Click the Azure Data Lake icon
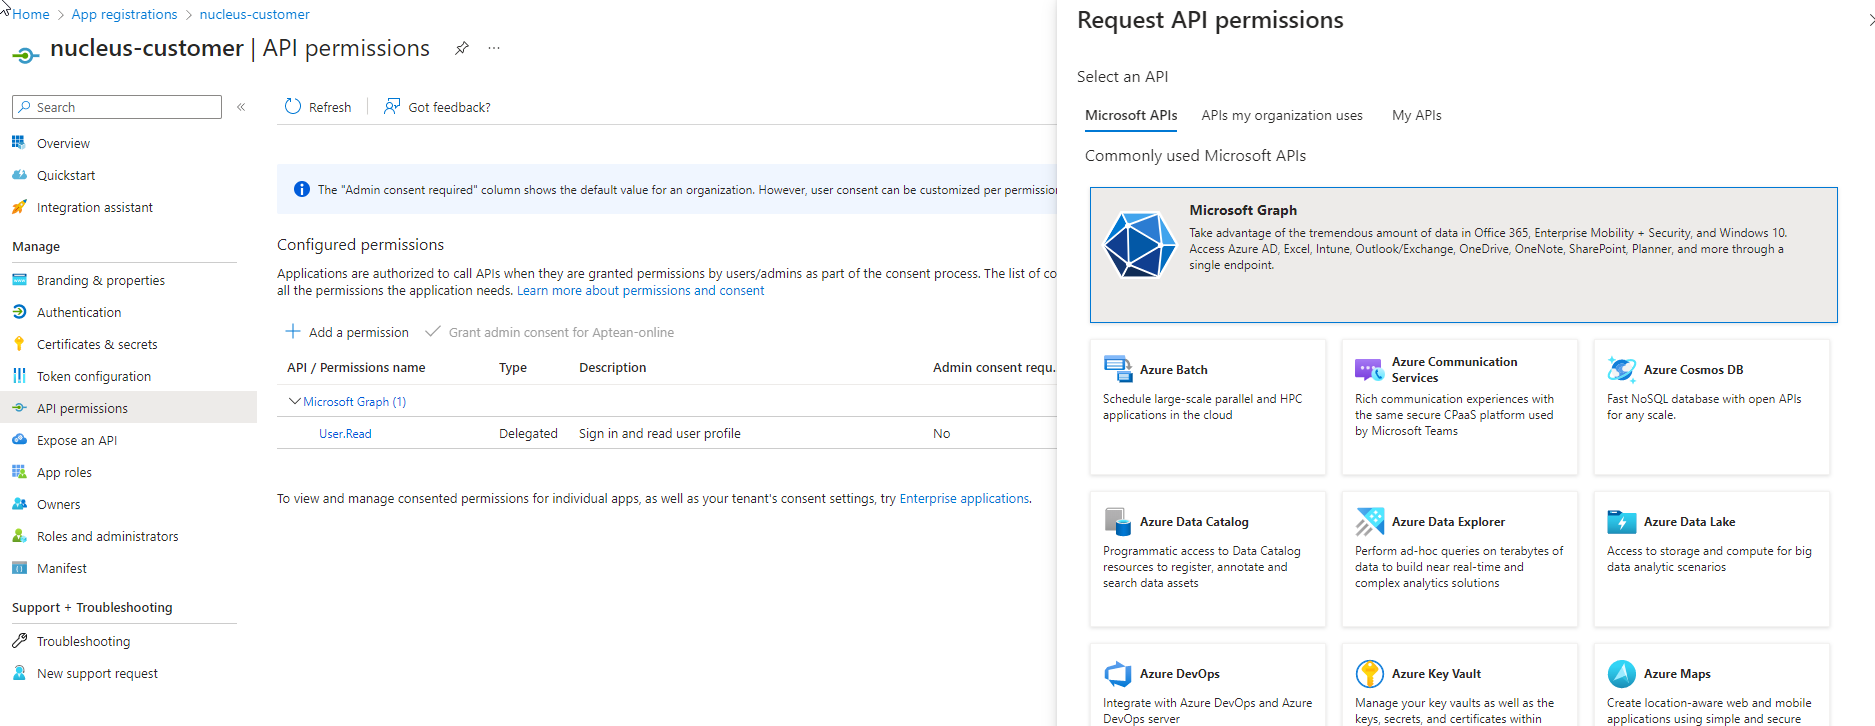Viewport: 1875px width, 726px height. pos(1622,521)
